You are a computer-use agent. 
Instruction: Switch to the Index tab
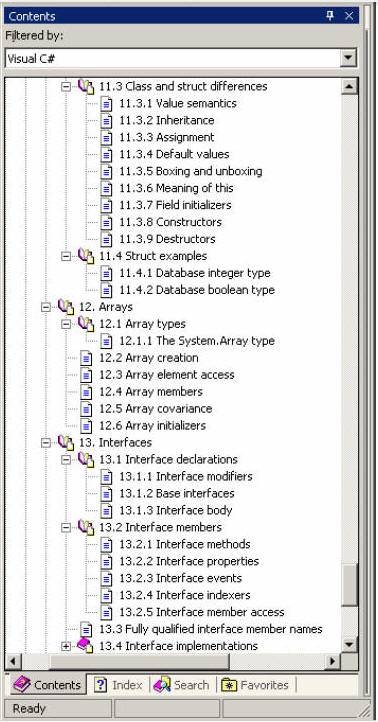[118, 685]
